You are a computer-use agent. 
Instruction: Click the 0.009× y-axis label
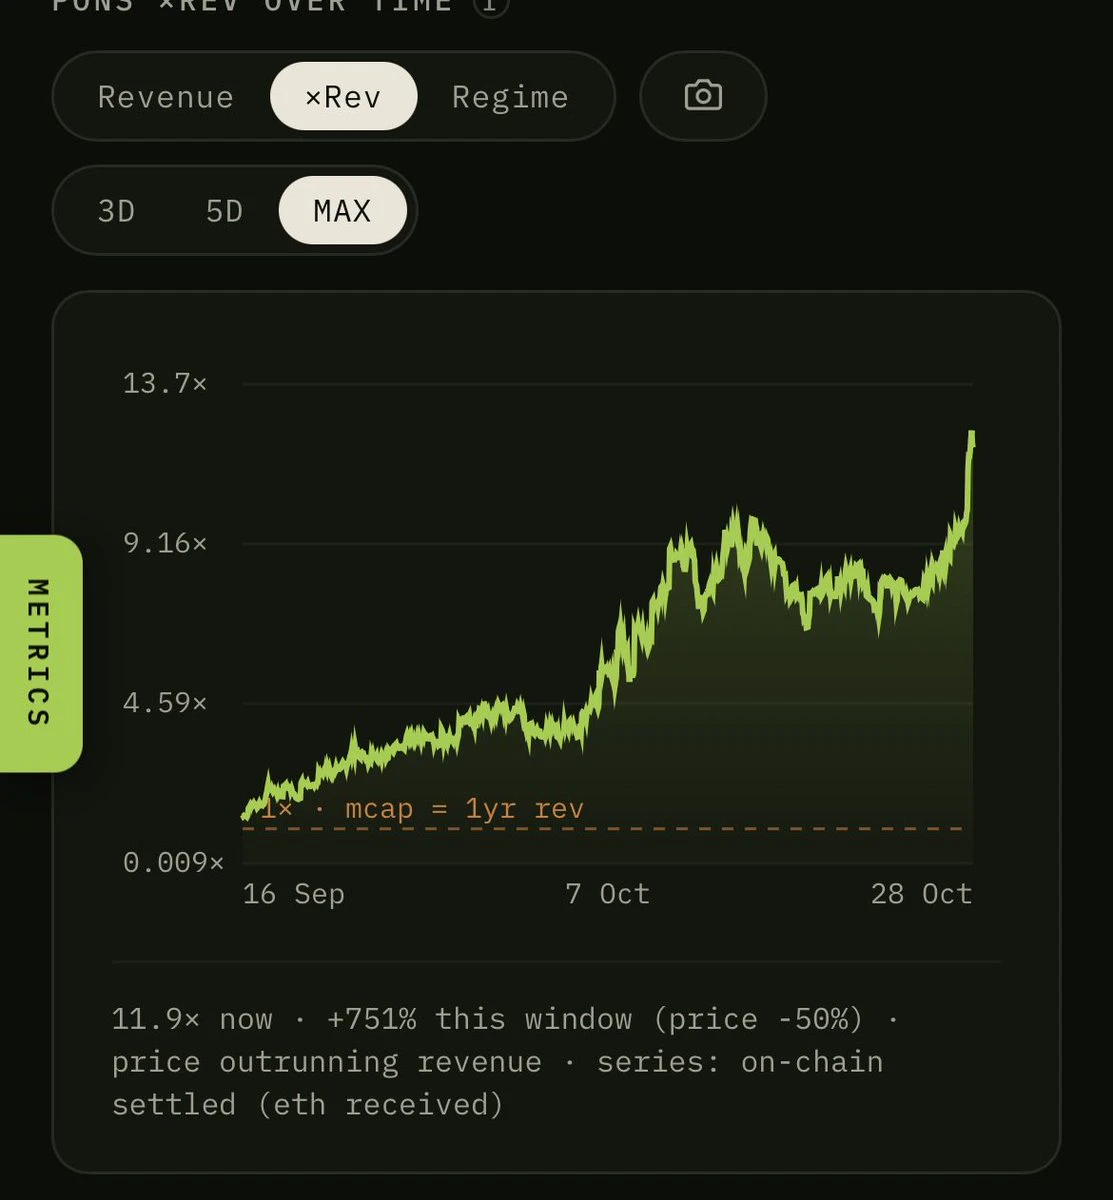tap(173, 862)
